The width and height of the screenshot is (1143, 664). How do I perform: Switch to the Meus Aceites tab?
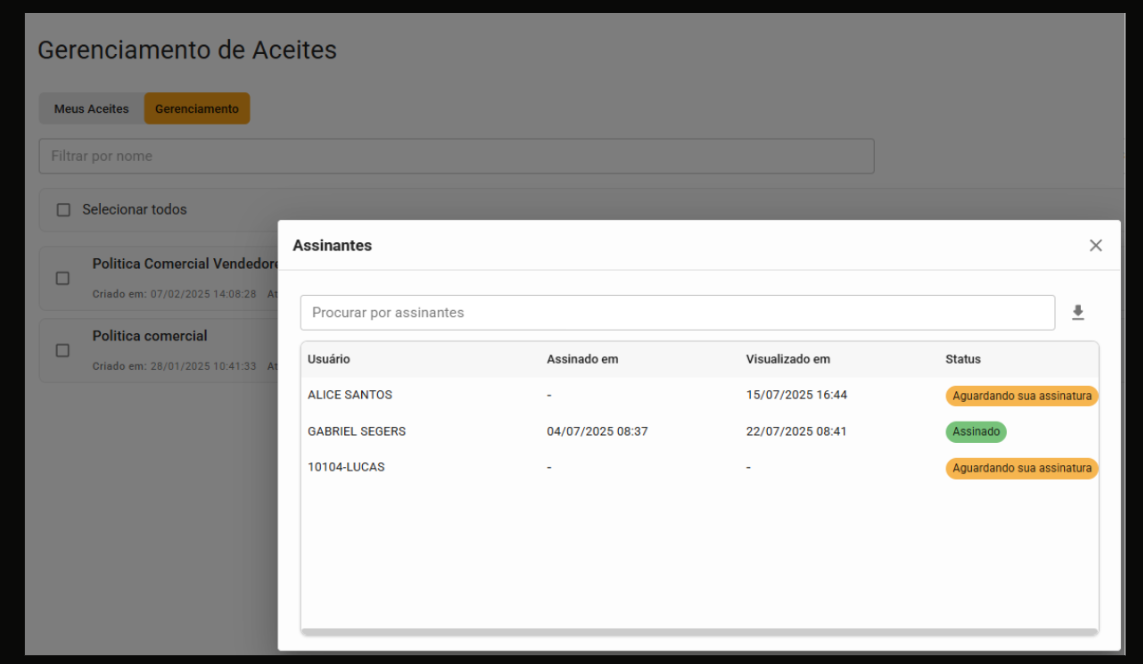(x=91, y=109)
